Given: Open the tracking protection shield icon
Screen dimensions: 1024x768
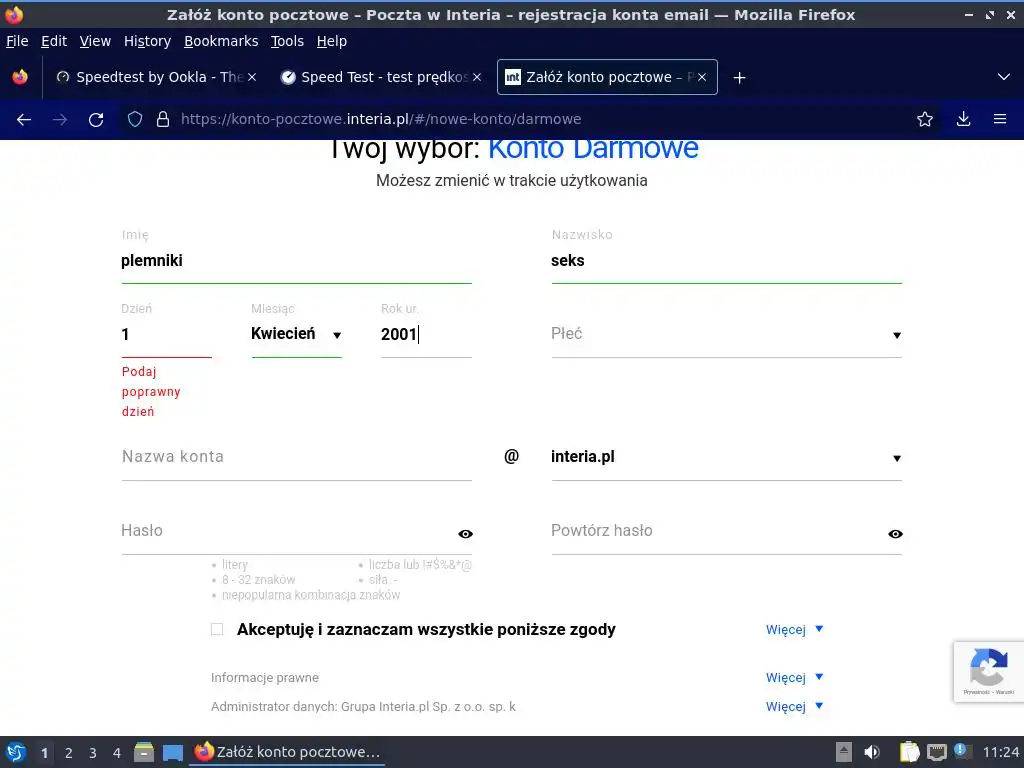Looking at the screenshot, I should (135, 119).
